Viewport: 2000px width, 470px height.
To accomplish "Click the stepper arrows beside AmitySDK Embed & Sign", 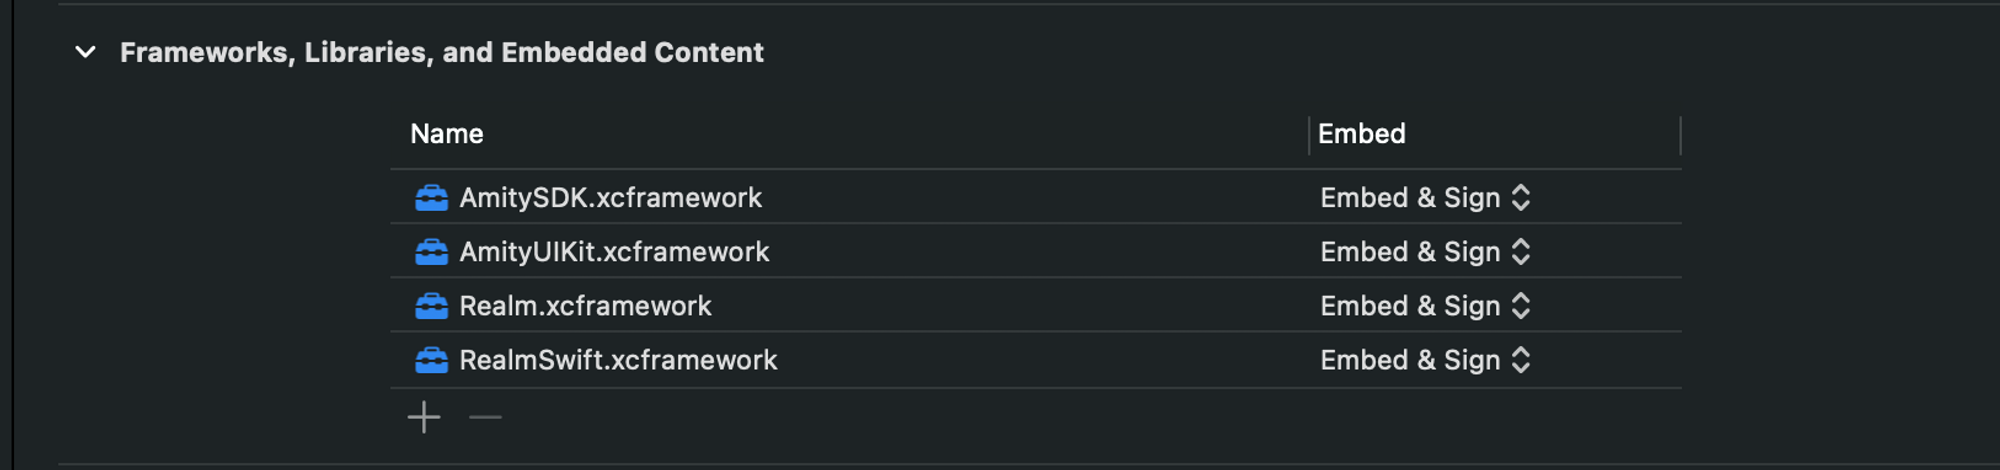I will pyautogui.click(x=1521, y=198).
